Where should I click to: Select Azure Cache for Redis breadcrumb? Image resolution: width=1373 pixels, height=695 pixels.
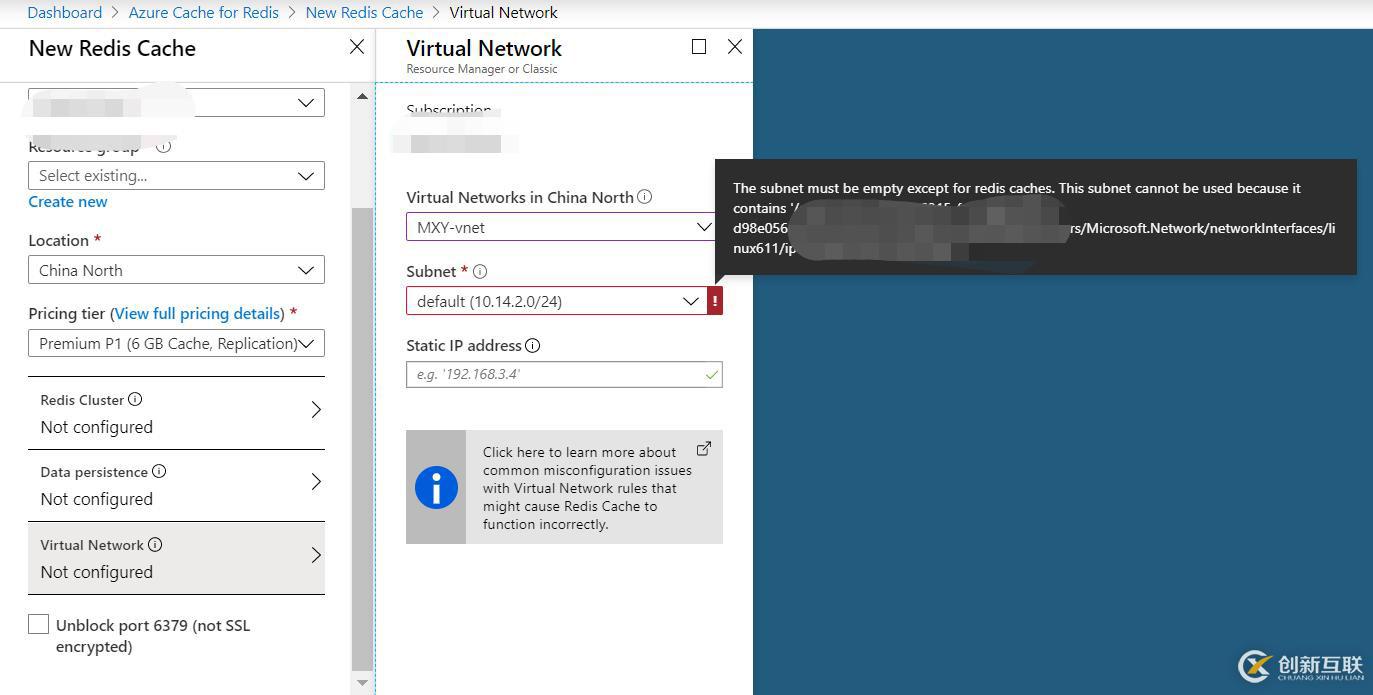pyautogui.click(x=203, y=12)
